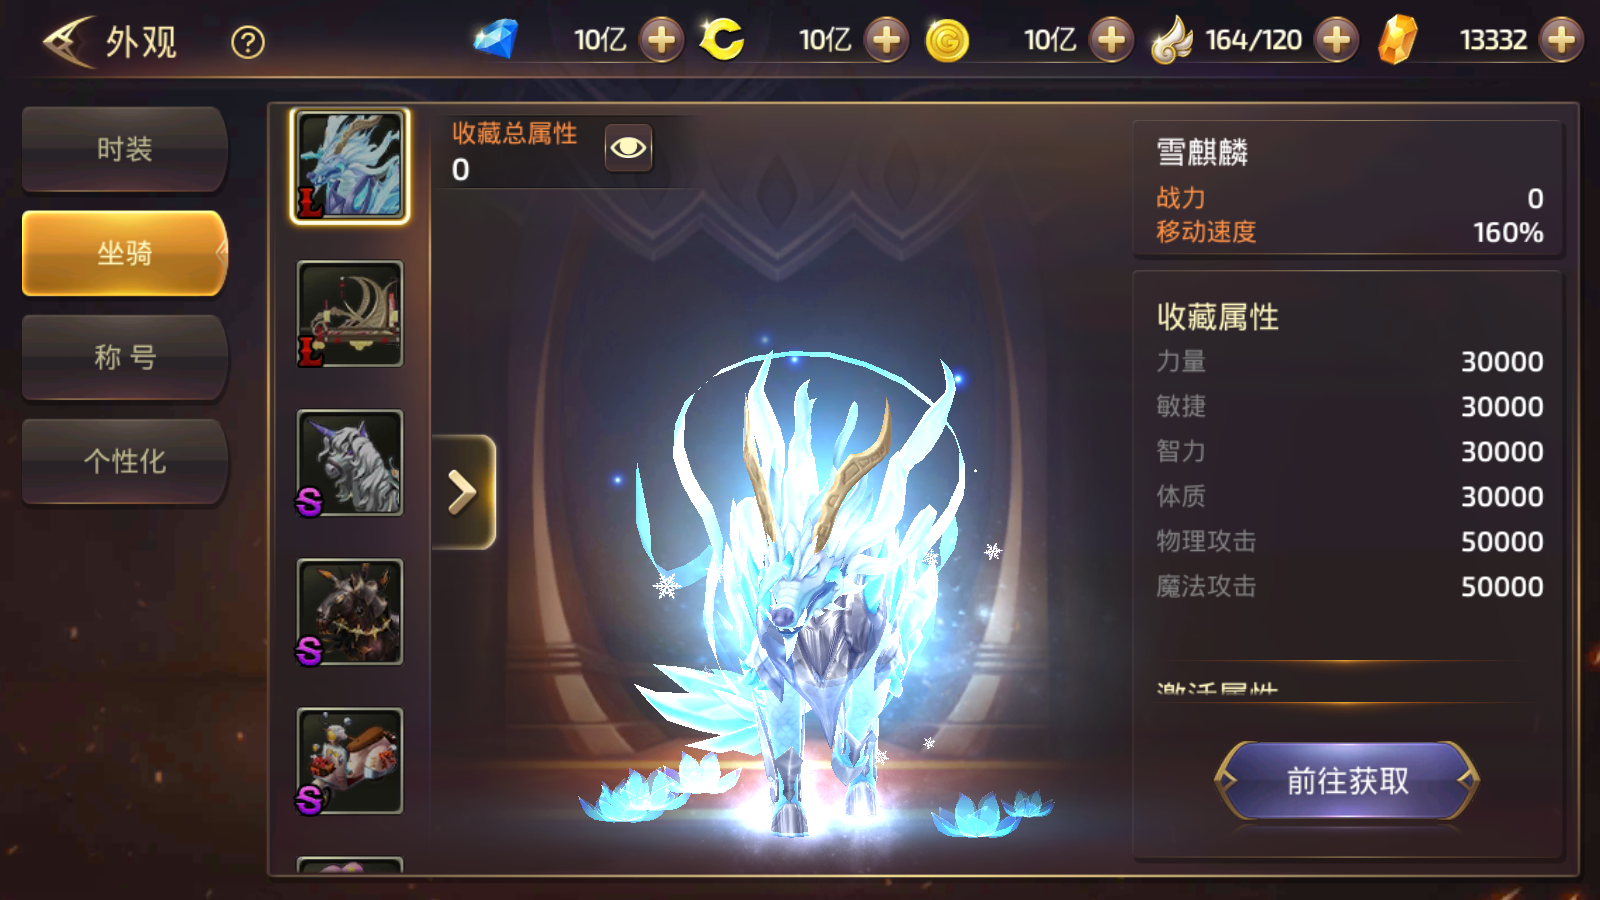Viewport: 1600px width, 900px height.
Task: Open the 个性化 tab
Action: coord(125,461)
